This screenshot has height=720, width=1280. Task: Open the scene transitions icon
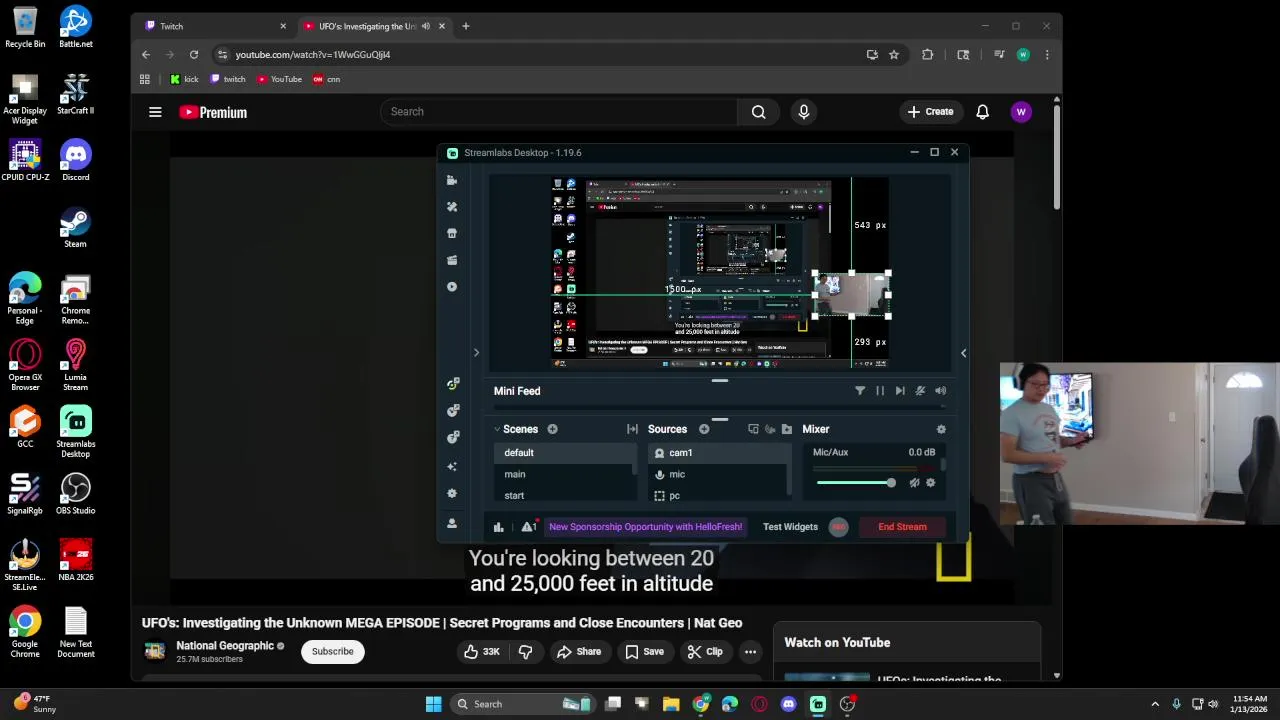tap(632, 429)
